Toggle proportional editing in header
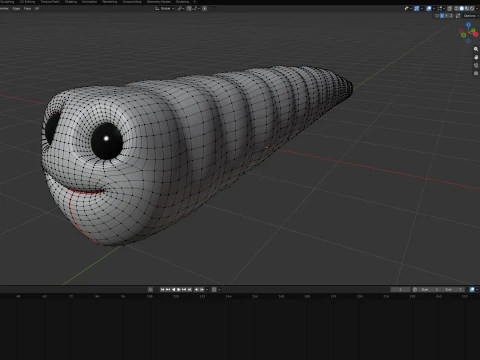Viewport: 480px width, 360px height. pos(204,8)
